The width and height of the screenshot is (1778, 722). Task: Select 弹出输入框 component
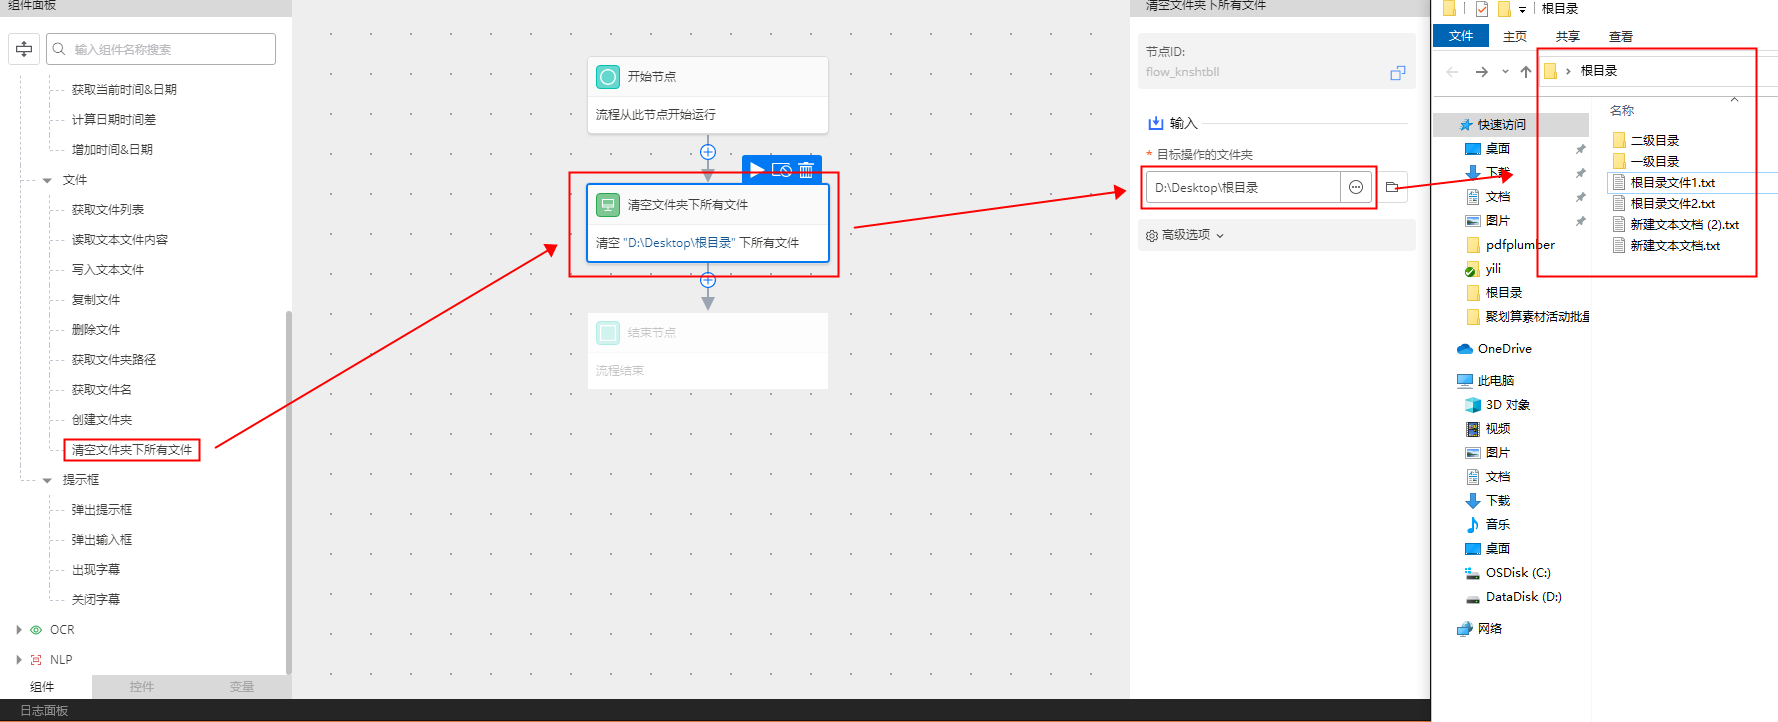coord(102,540)
